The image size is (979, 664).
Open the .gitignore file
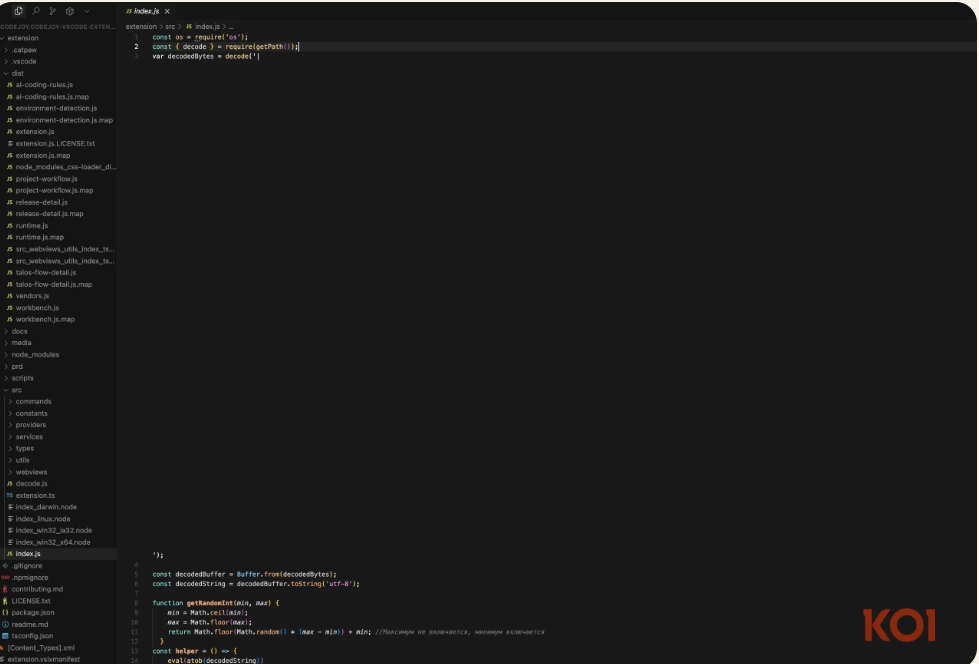27,565
